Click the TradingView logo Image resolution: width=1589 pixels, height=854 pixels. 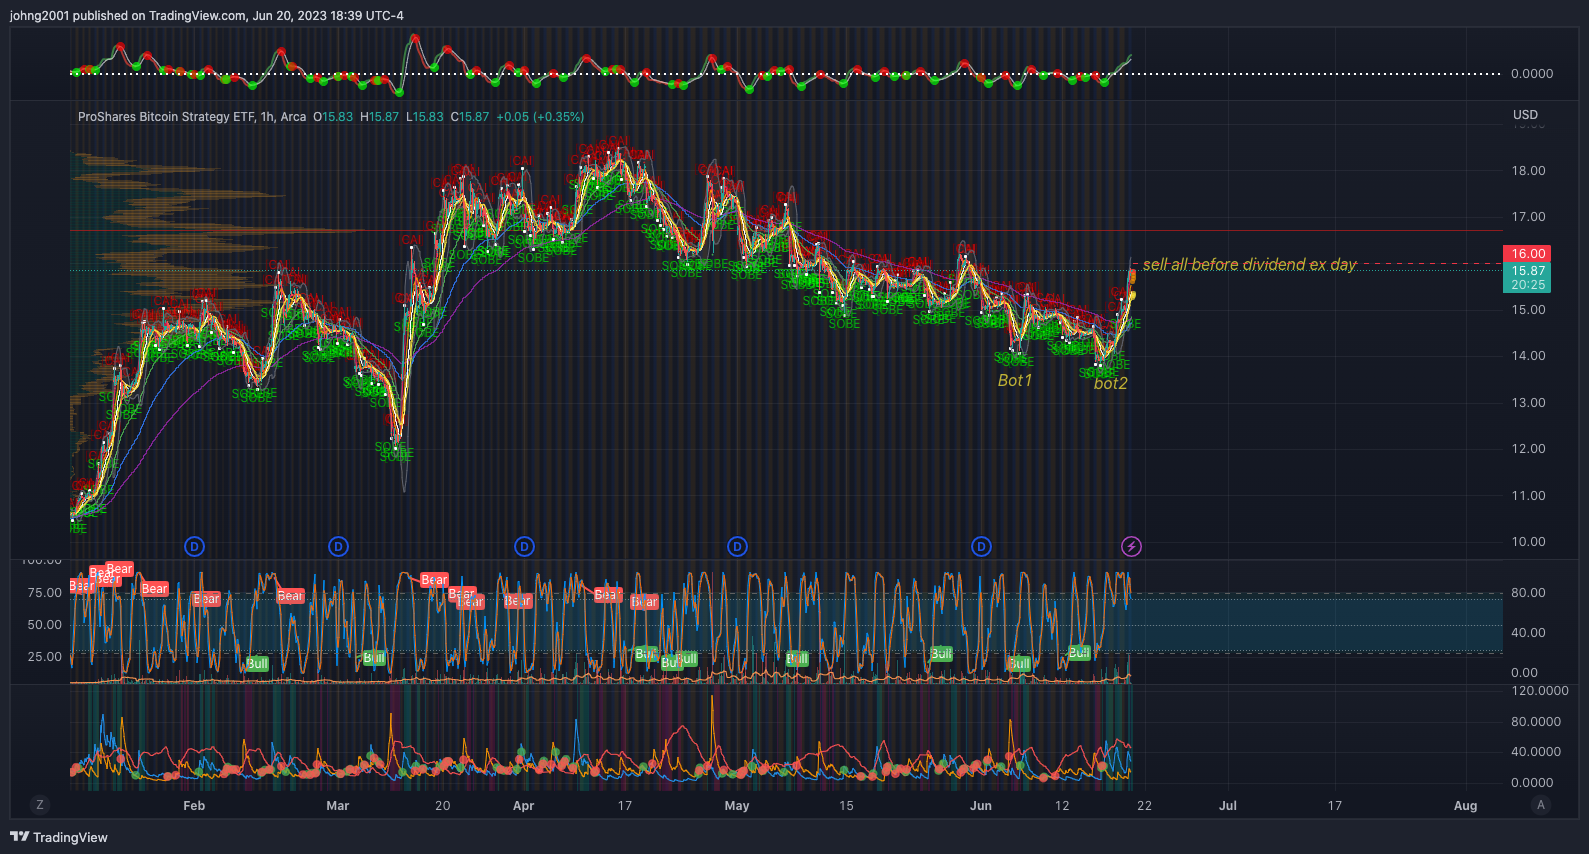(x=58, y=837)
